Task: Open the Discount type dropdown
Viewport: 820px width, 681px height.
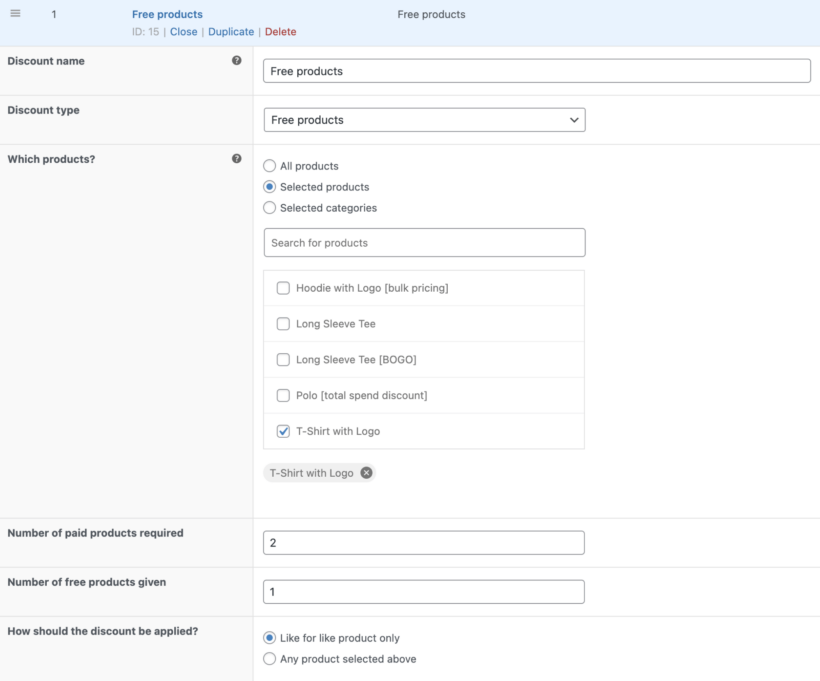Action: tap(424, 119)
